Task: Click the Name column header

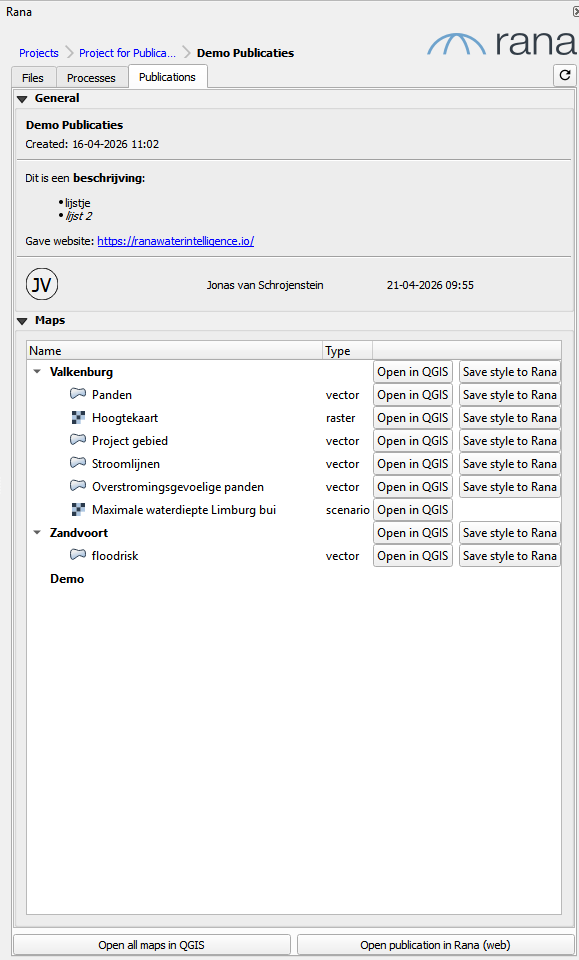Action: click(x=174, y=350)
